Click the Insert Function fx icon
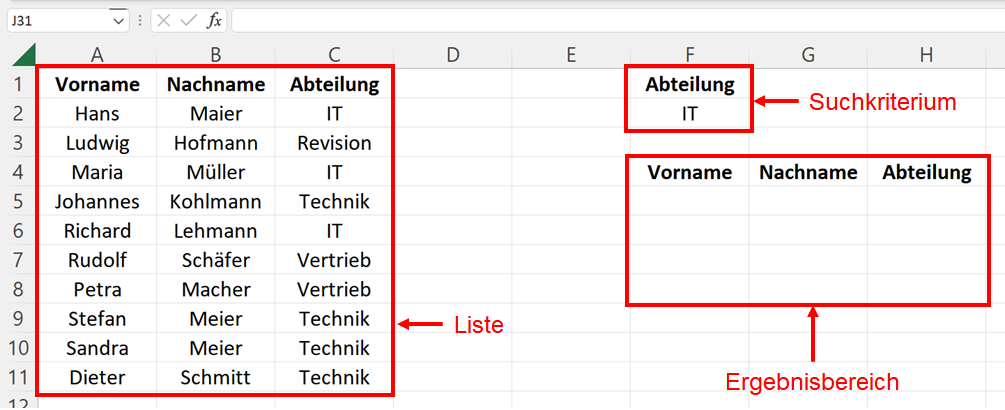This screenshot has height=410, width=1005. [214, 20]
